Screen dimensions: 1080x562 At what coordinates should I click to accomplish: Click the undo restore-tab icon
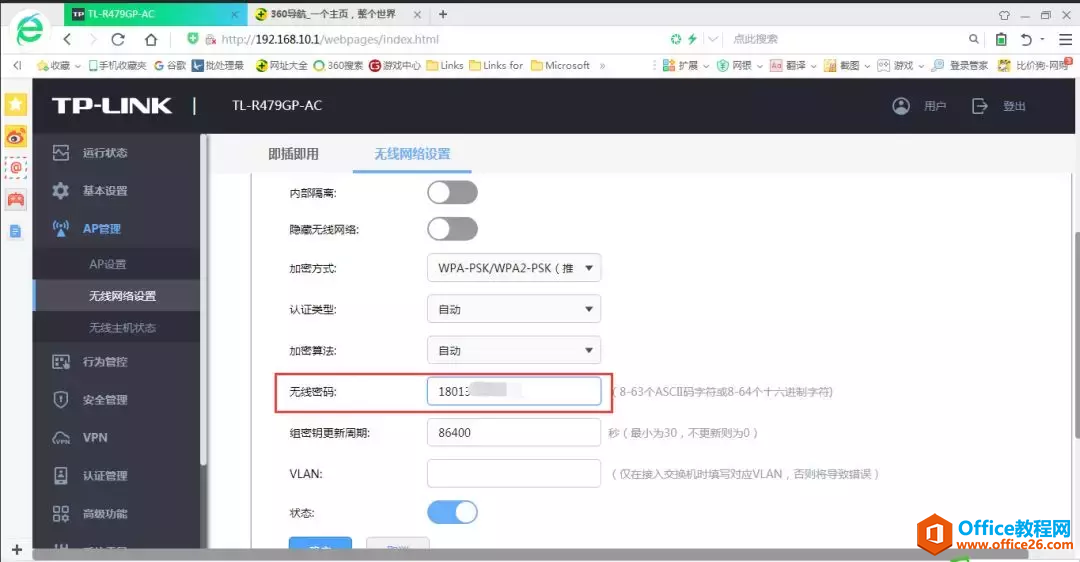click(1026, 39)
